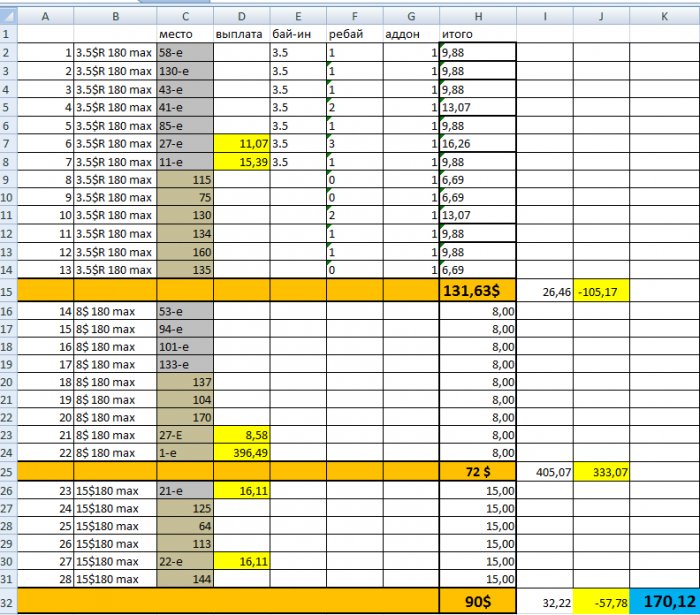Select '3.5$R 180 max' cell in row 2
The height and width of the screenshot is (615, 700).
pyautogui.click(x=115, y=53)
